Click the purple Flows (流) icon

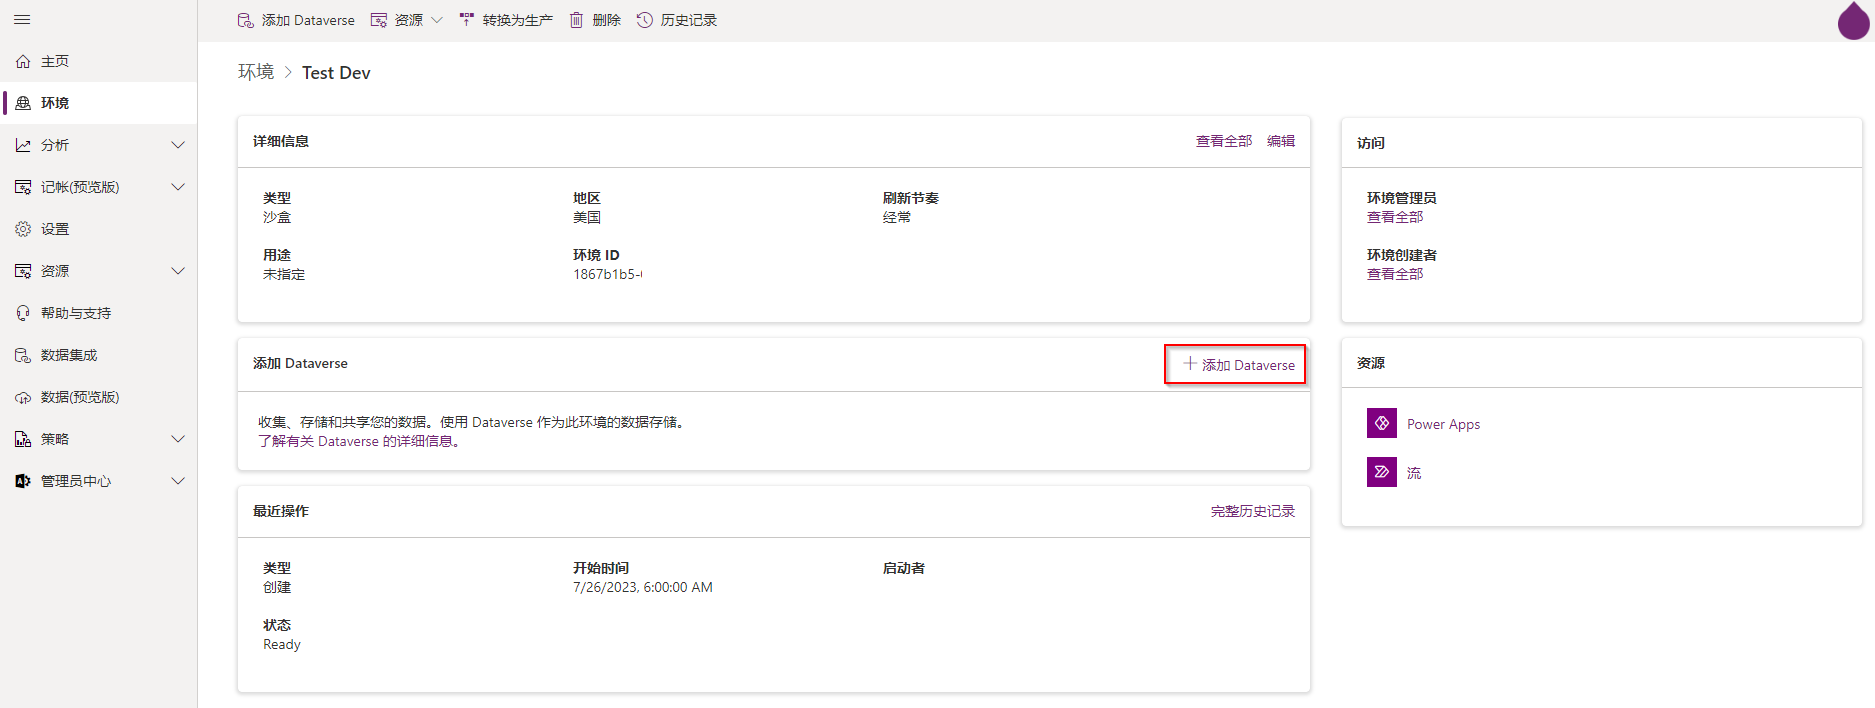[1382, 472]
